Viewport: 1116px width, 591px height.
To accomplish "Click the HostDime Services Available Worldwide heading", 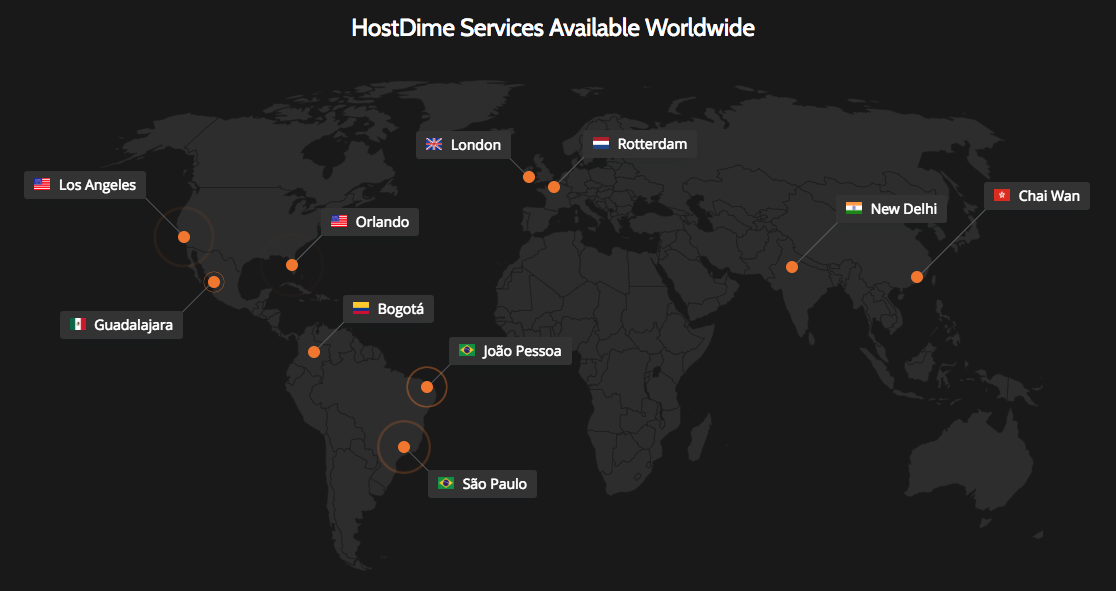I will pos(553,28).
